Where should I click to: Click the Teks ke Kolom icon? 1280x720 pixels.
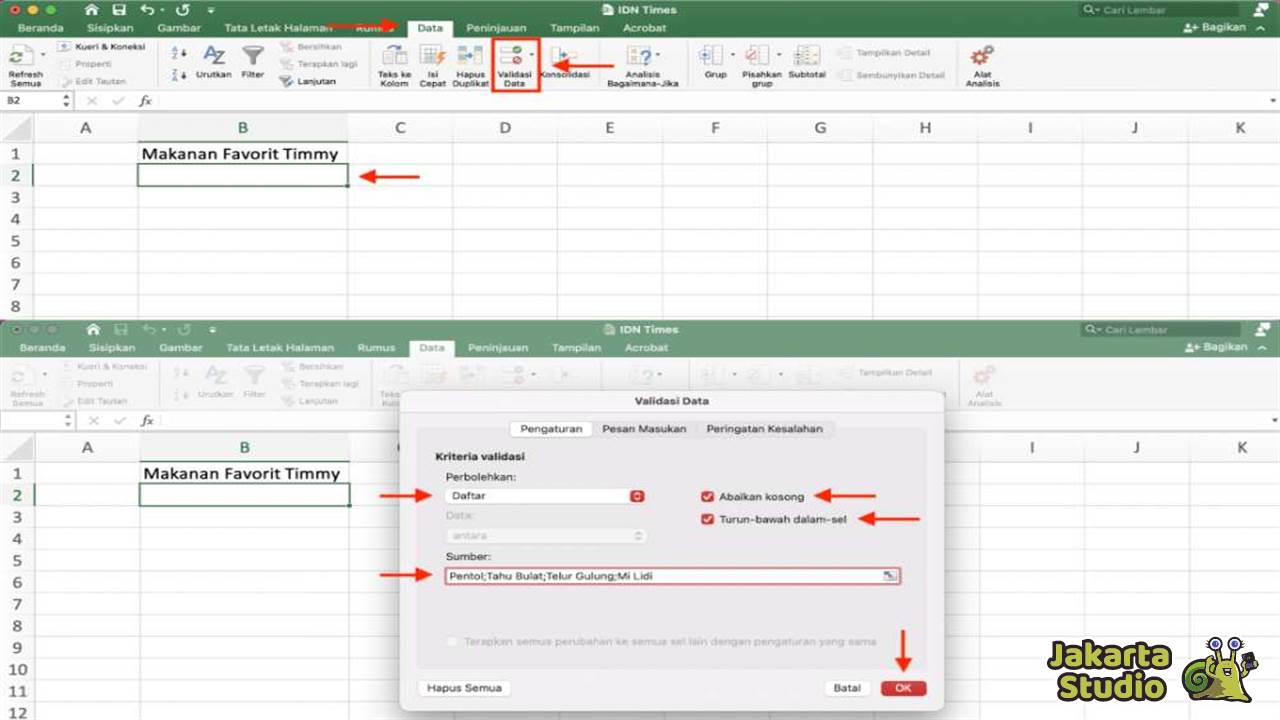tap(394, 62)
